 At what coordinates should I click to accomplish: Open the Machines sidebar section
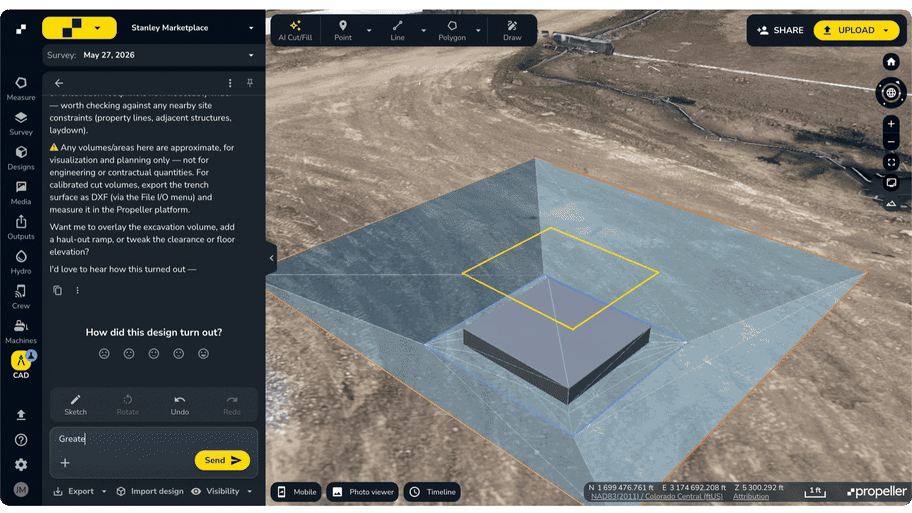(21, 332)
